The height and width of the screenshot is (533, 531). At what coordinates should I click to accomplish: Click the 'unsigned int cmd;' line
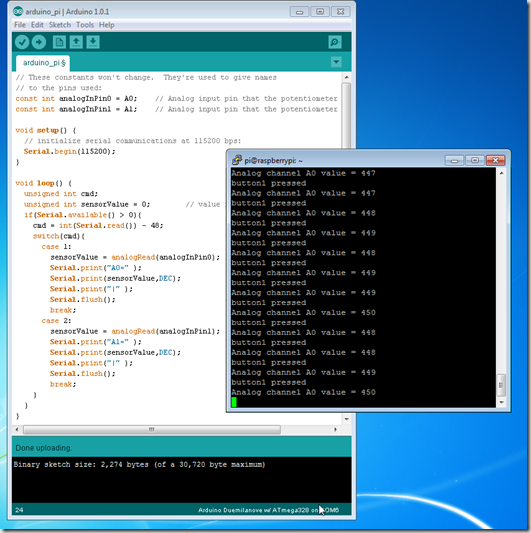[61, 194]
